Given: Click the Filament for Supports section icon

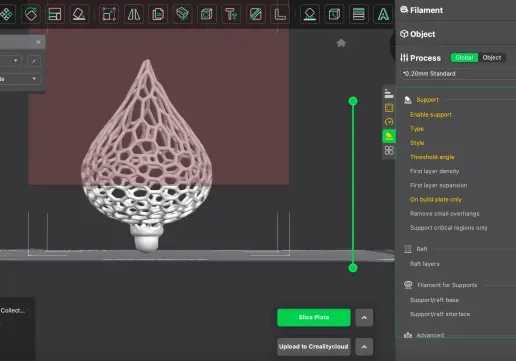Looking at the screenshot, I should 408,285.
